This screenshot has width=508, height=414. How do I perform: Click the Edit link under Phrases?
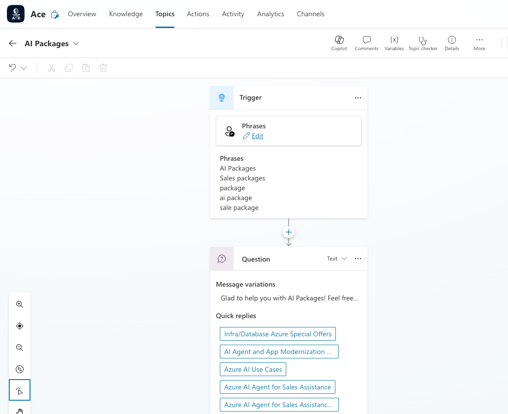click(257, 136)
